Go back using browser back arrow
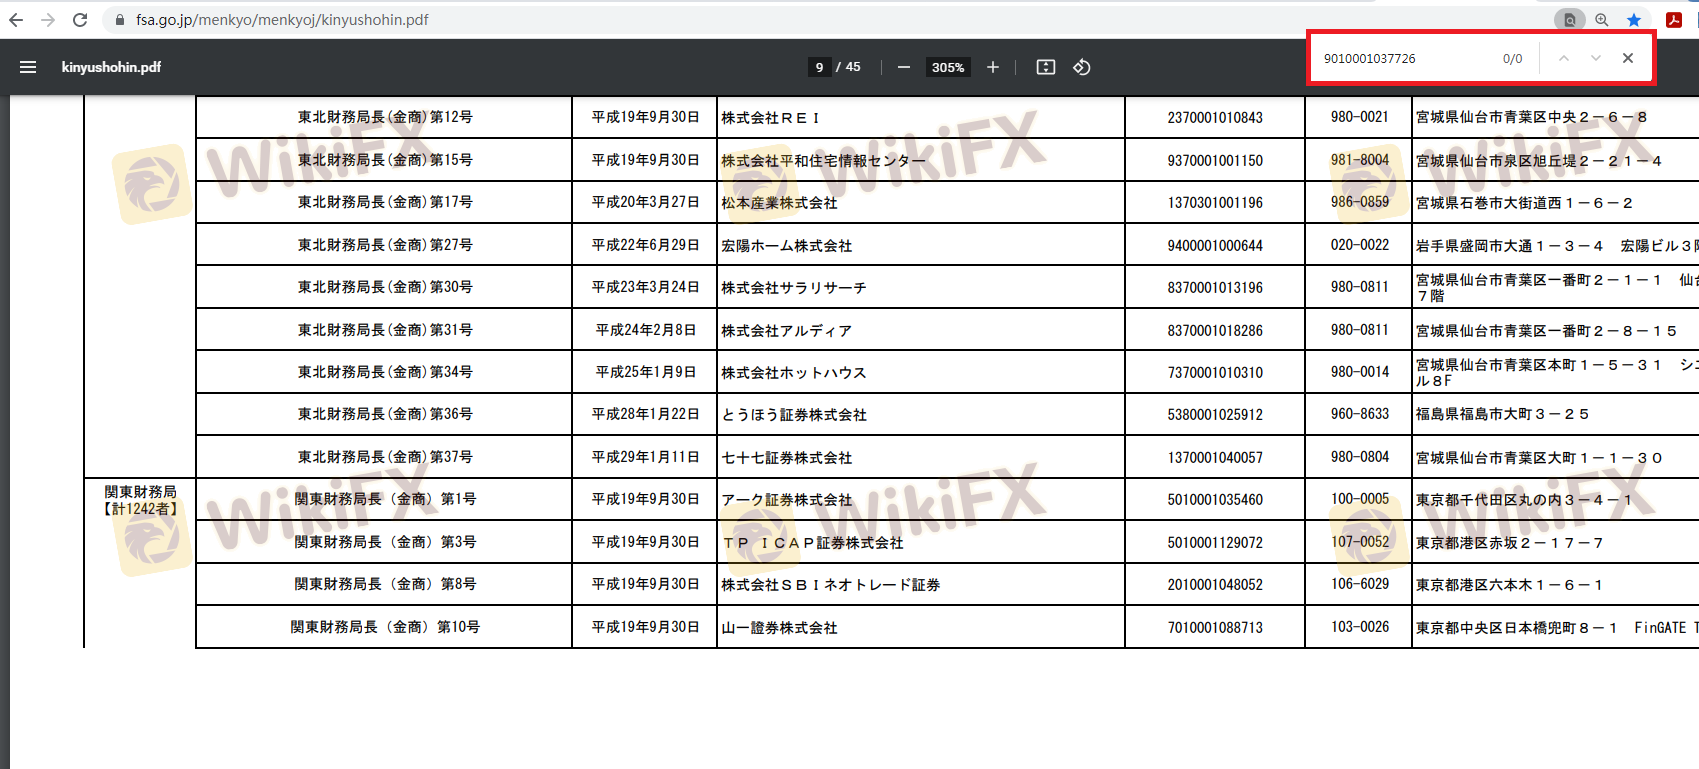Screen dimensions: 1699x769 16,20
